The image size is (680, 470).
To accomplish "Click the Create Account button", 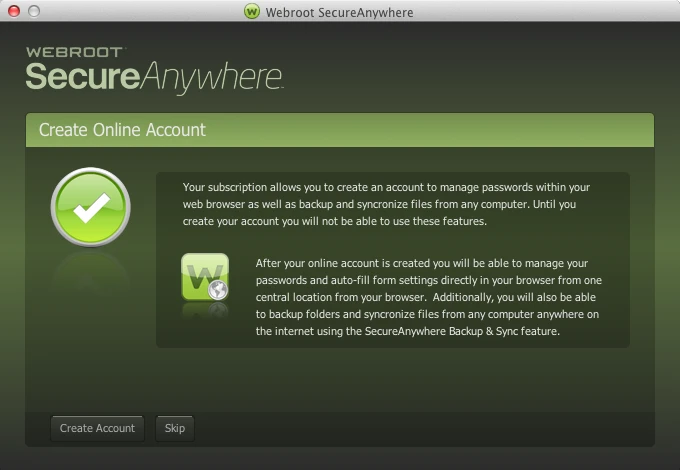I will 97,428.
